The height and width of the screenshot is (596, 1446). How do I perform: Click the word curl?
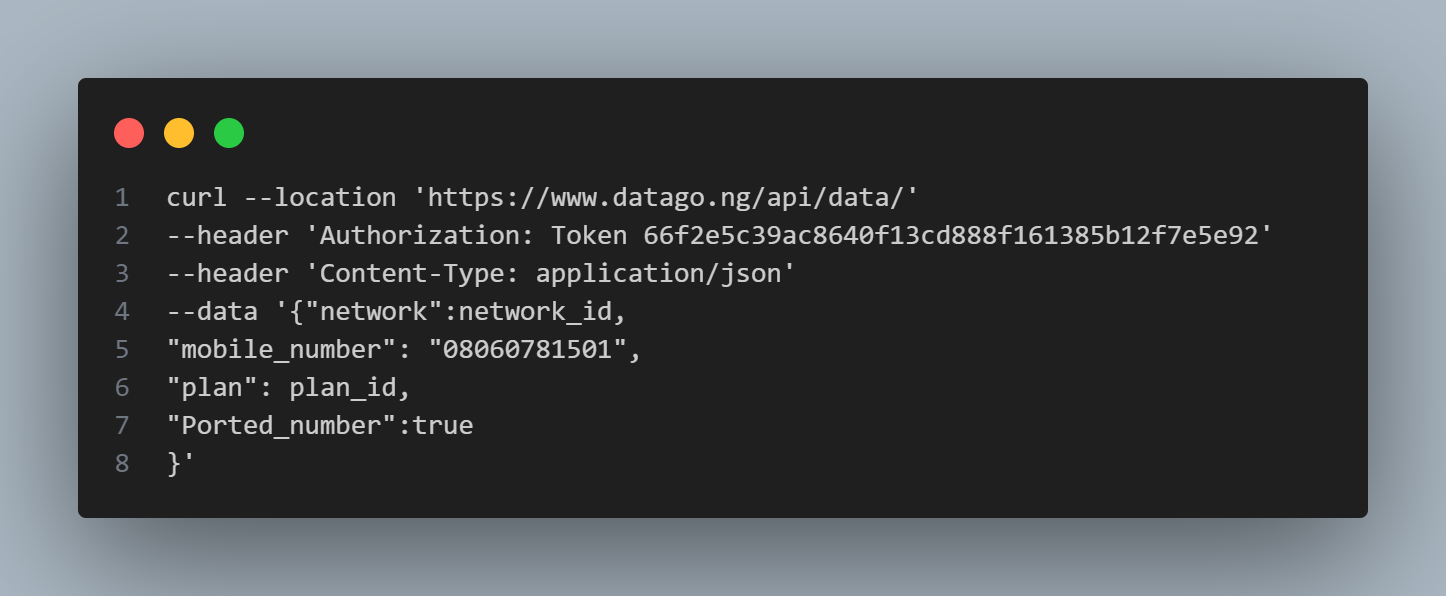point(197,198)
